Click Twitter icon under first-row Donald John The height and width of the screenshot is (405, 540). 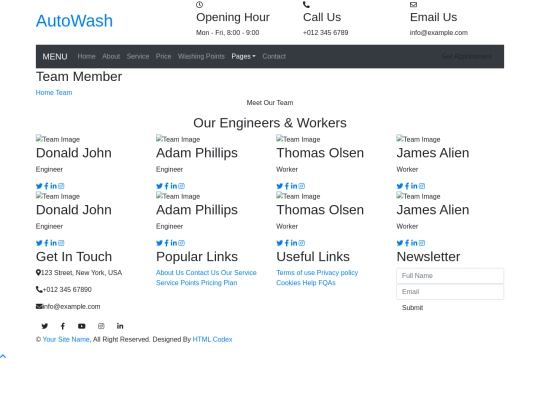39,186
